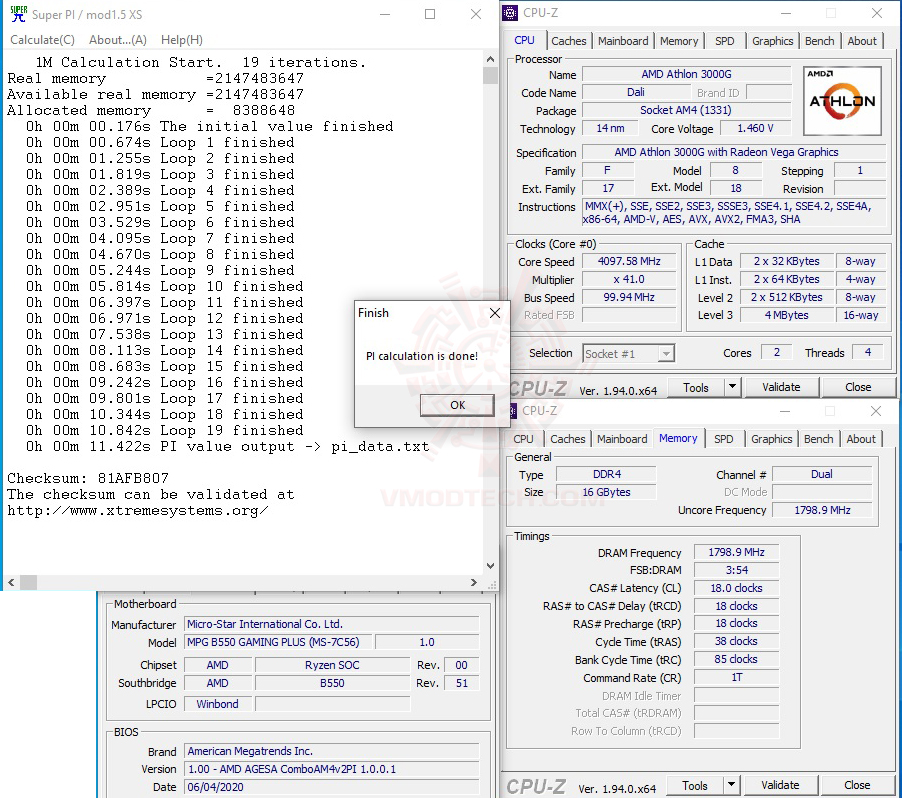902x798 pixels.
Task: Click the BIOS Date value 06/04/2020
Action: coord(332,787)
